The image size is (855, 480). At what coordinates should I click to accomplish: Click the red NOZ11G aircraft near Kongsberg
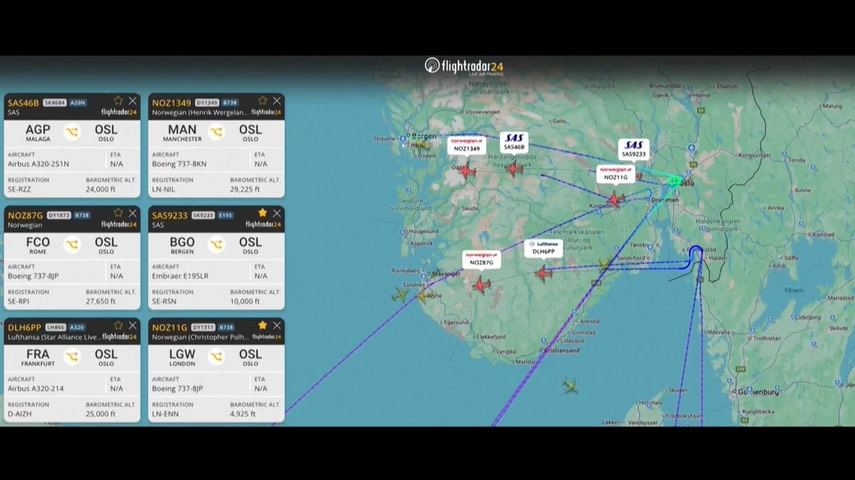[615, 199]
